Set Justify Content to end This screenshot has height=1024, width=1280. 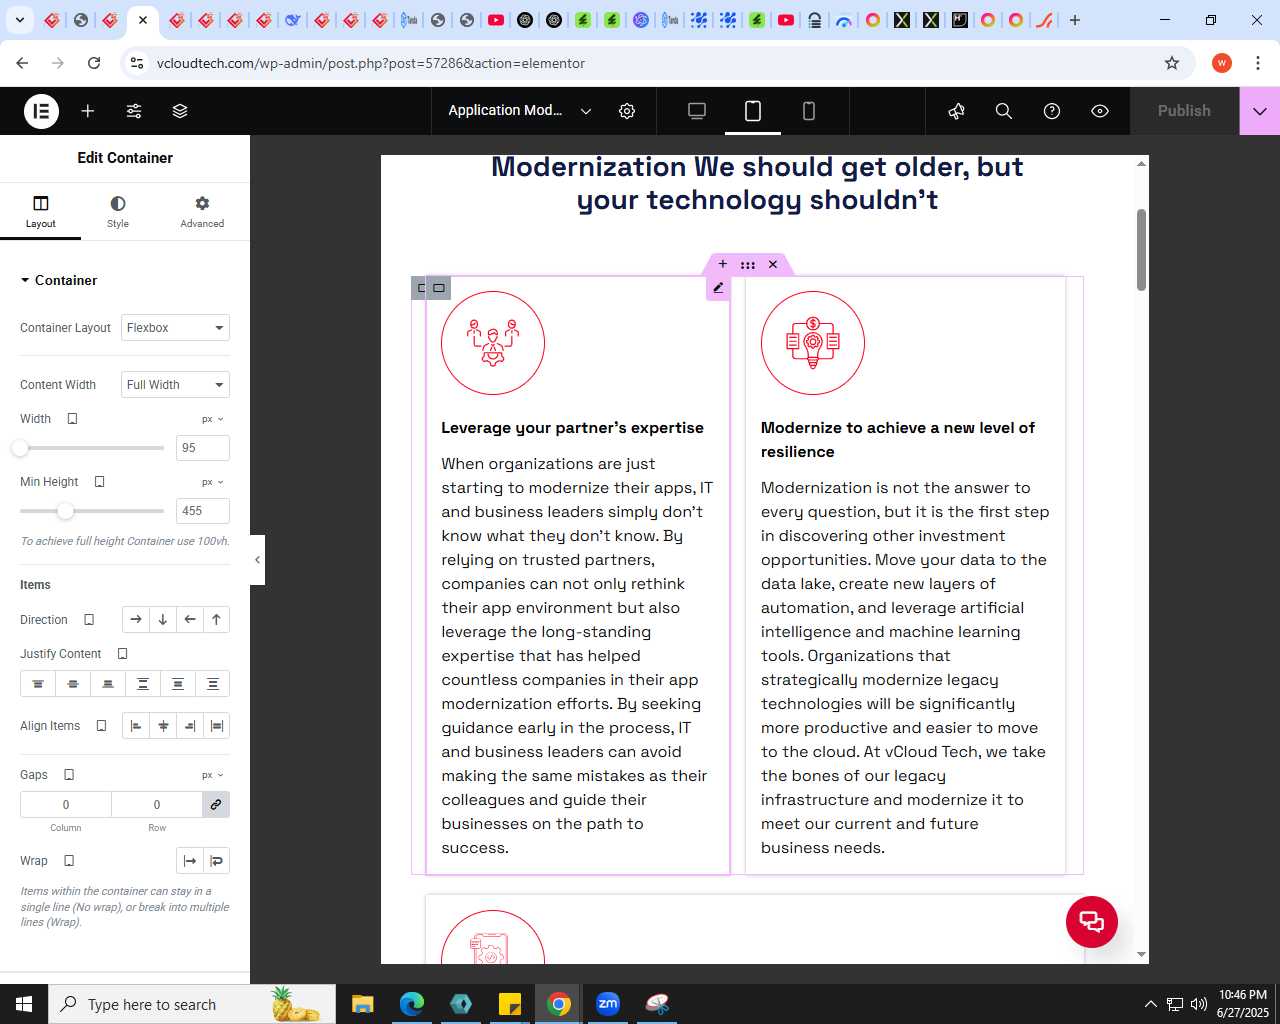108,684
